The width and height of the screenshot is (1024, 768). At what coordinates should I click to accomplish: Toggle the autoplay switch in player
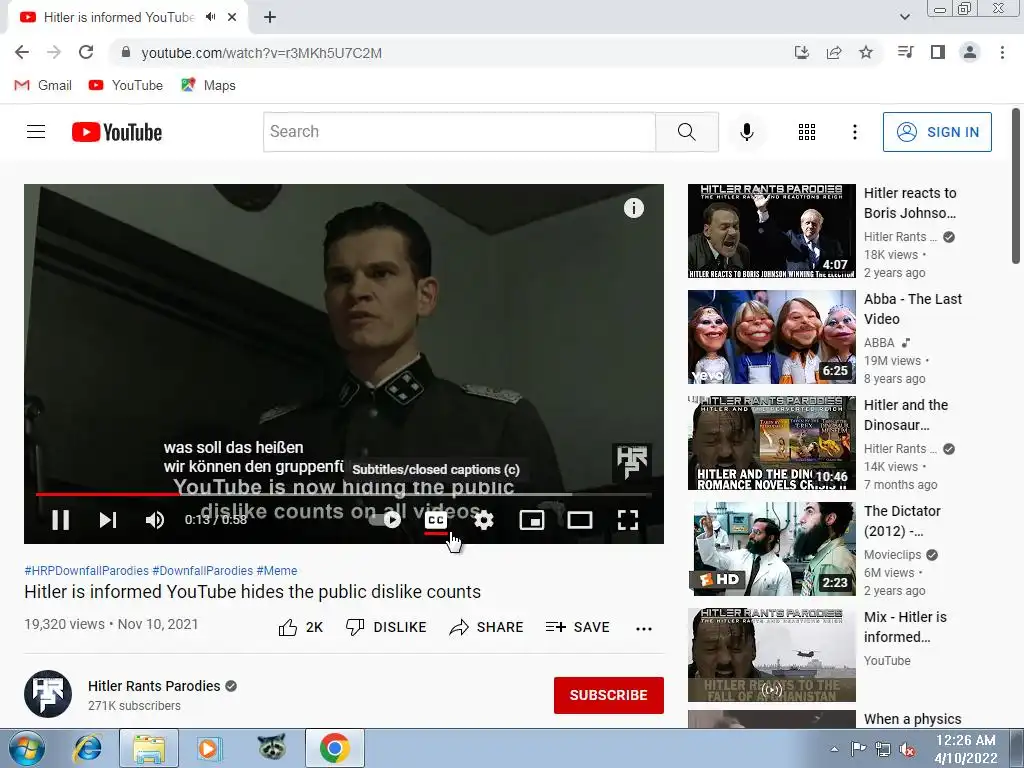pos(385,520)
